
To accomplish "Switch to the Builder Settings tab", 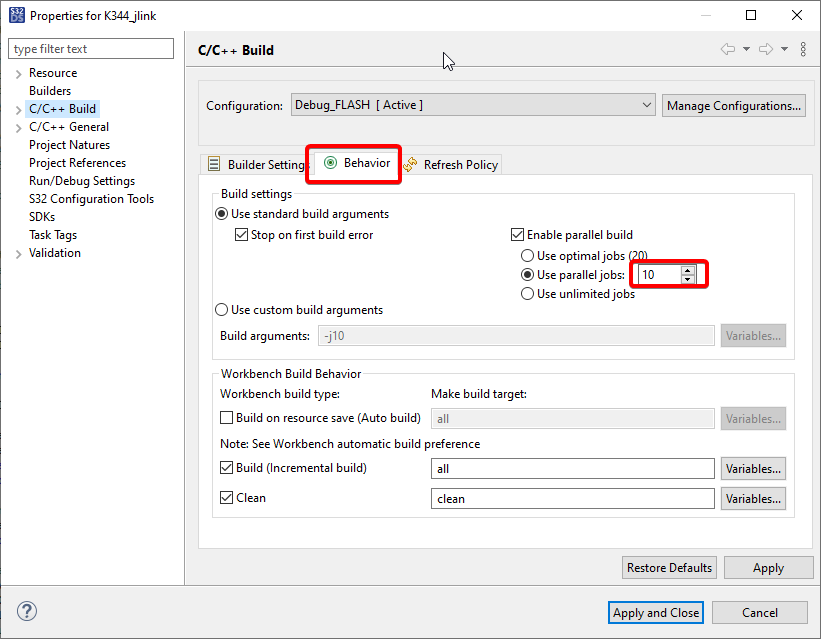I will click(256, 165).
